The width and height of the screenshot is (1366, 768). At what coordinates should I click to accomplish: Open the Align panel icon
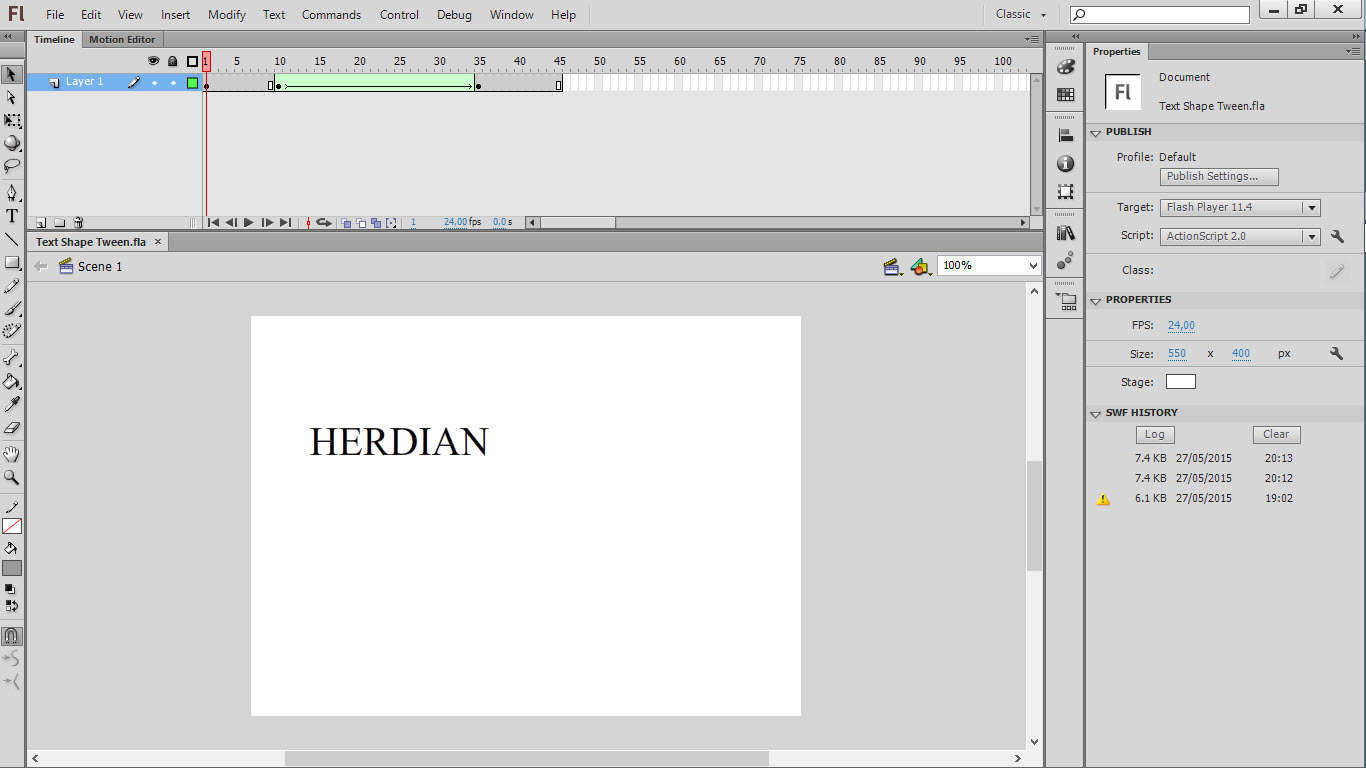1065,136
